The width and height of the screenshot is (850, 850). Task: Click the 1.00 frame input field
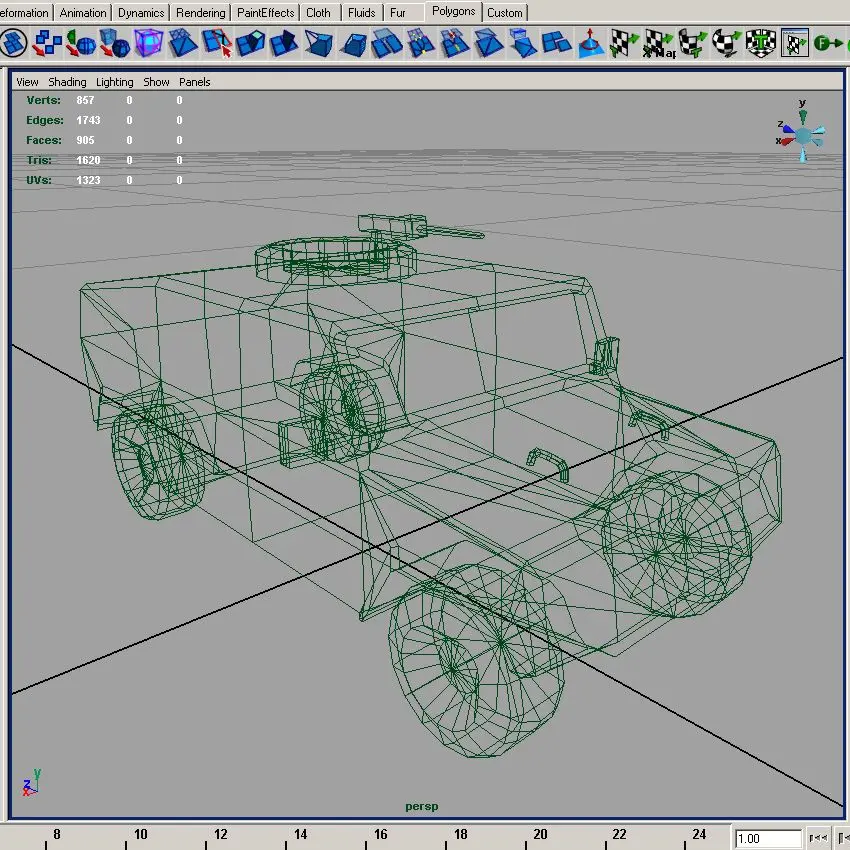pos(768,839)
